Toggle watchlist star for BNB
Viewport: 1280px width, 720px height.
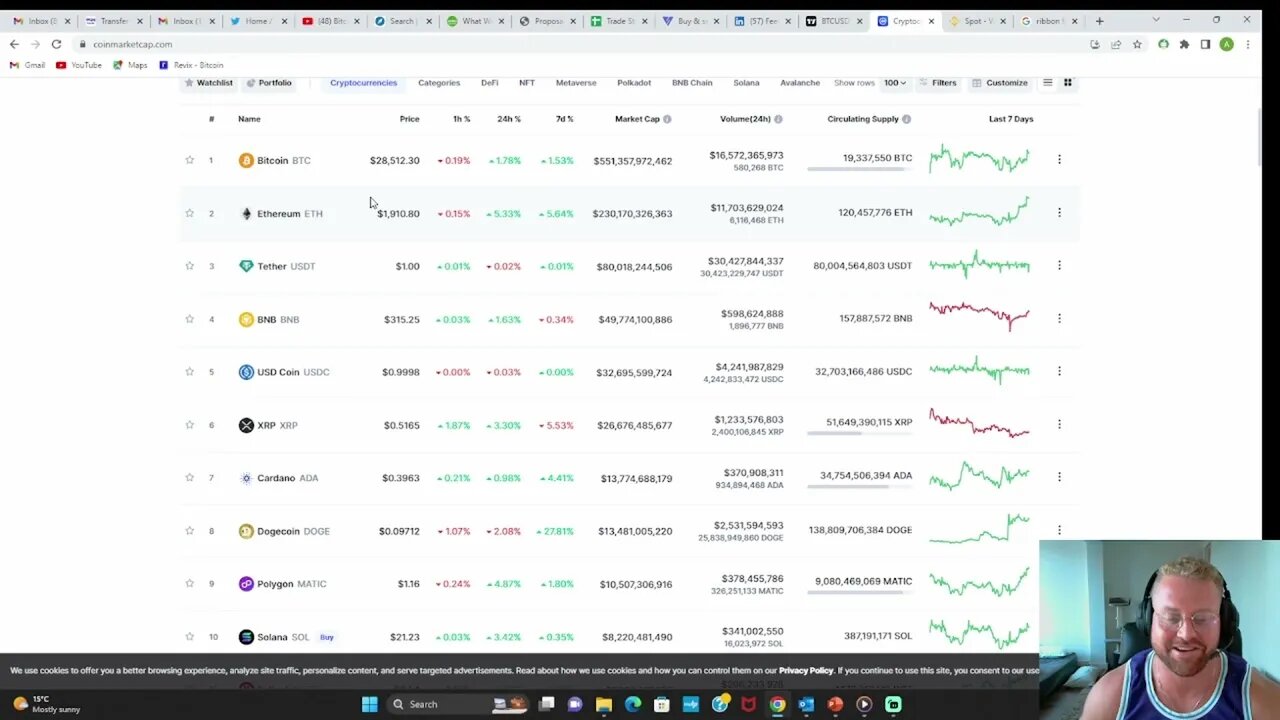point(189,319)
